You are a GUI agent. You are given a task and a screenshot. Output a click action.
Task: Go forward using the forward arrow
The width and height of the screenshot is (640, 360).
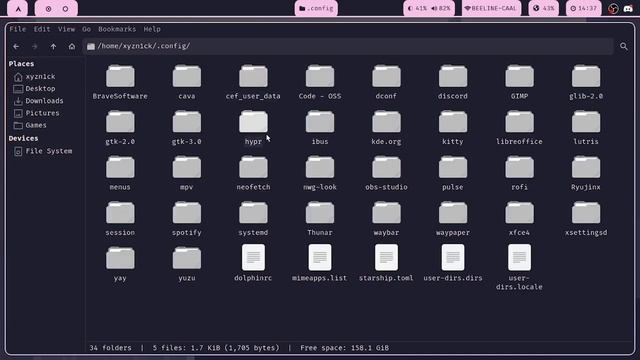click(35, 47)
